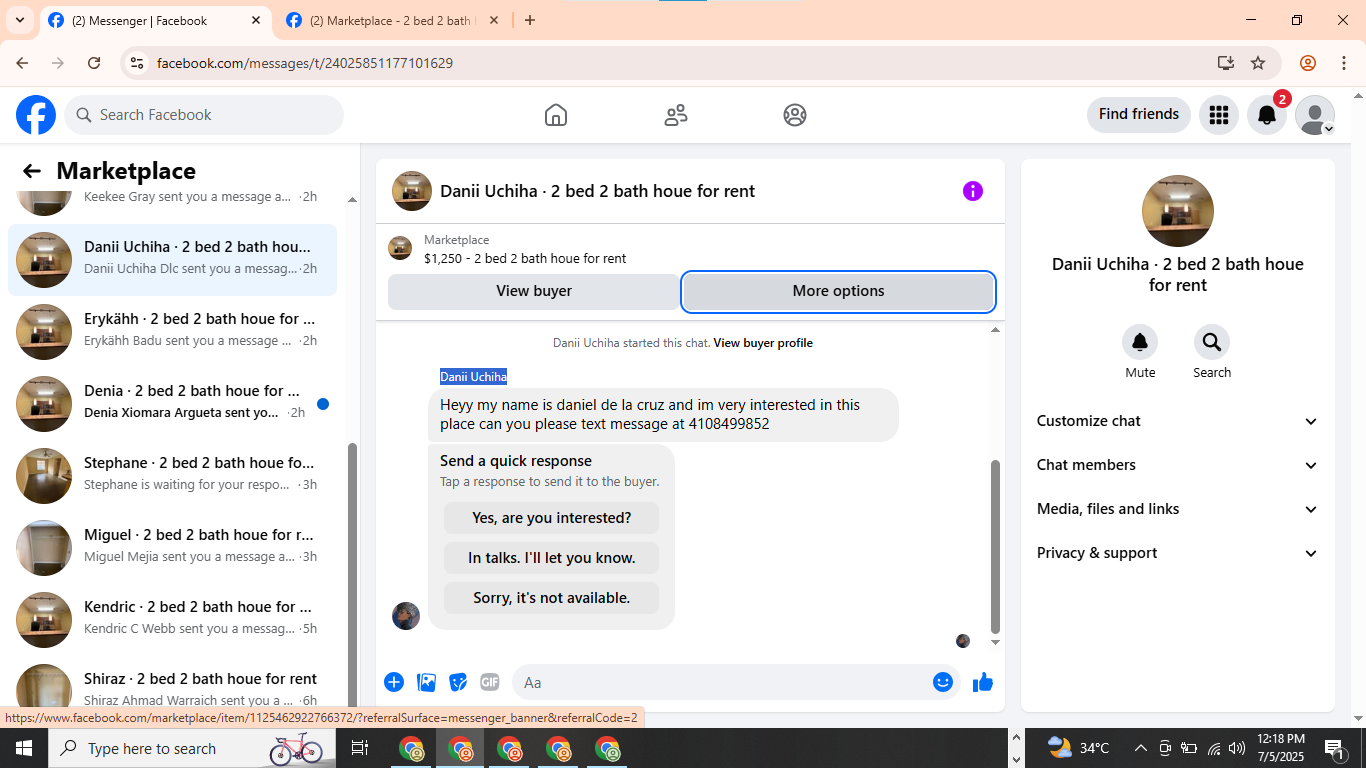Open Chrome three-dot menu
Screen dimensions: 1366x768
click(x=1344, y=63)
